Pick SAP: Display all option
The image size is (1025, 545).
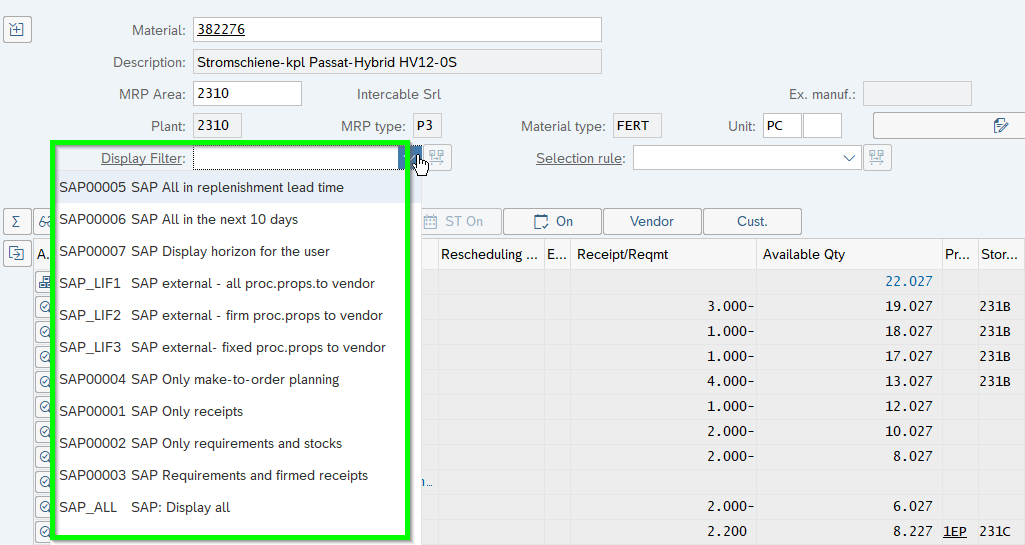tap(144, 507)
